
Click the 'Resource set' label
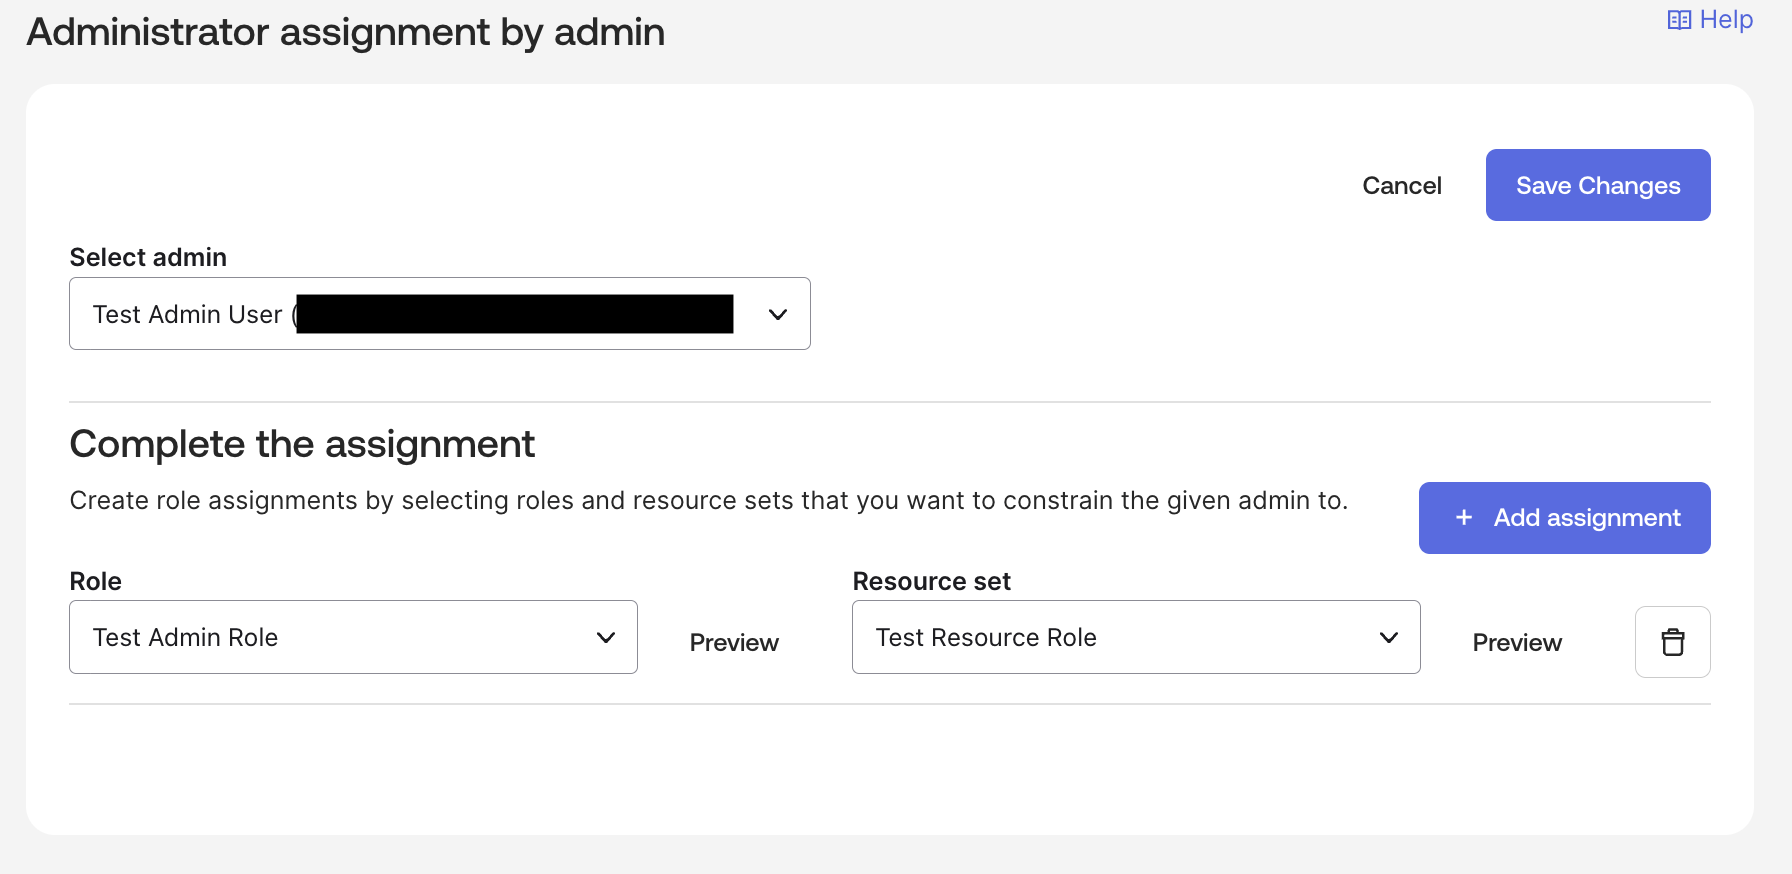[931, 581]
